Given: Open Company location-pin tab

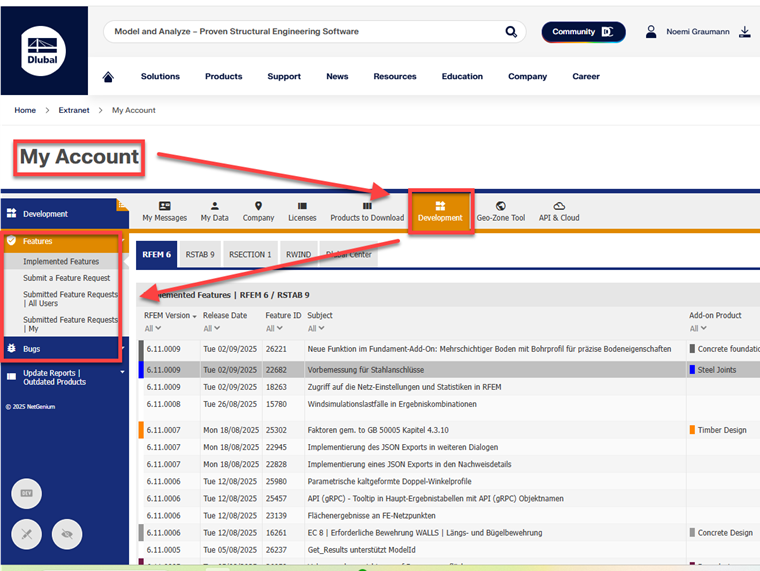Looking at the screenshot, I should tap(258, 211).
